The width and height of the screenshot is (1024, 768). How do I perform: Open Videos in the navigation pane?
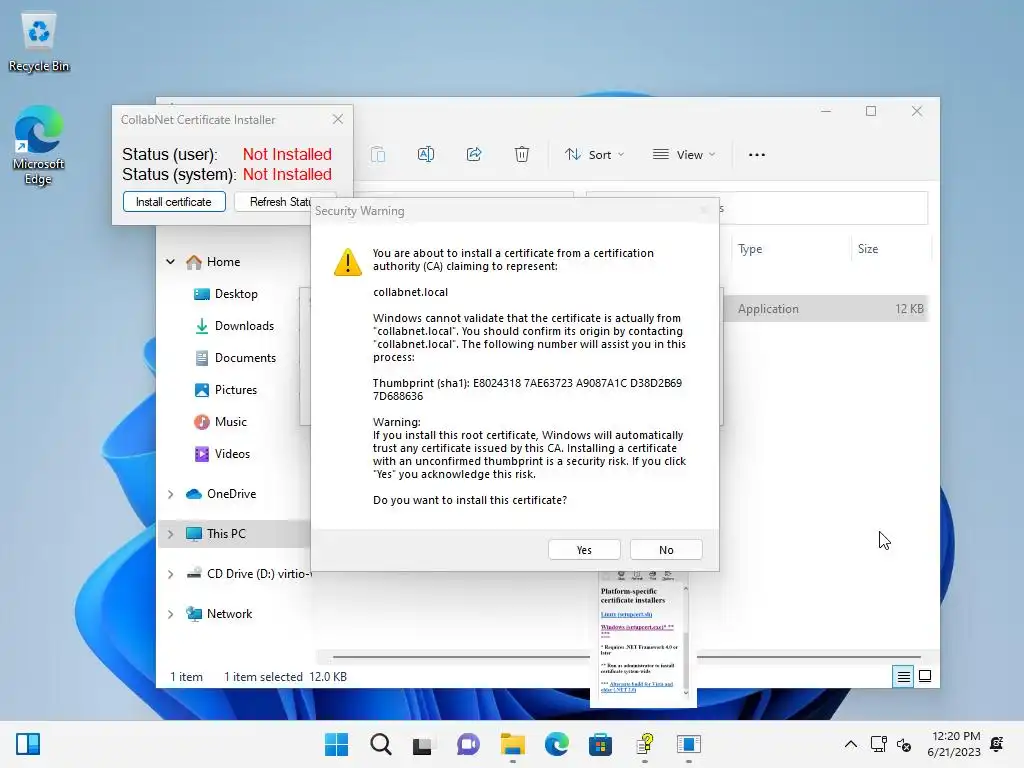tap(232, 454)
